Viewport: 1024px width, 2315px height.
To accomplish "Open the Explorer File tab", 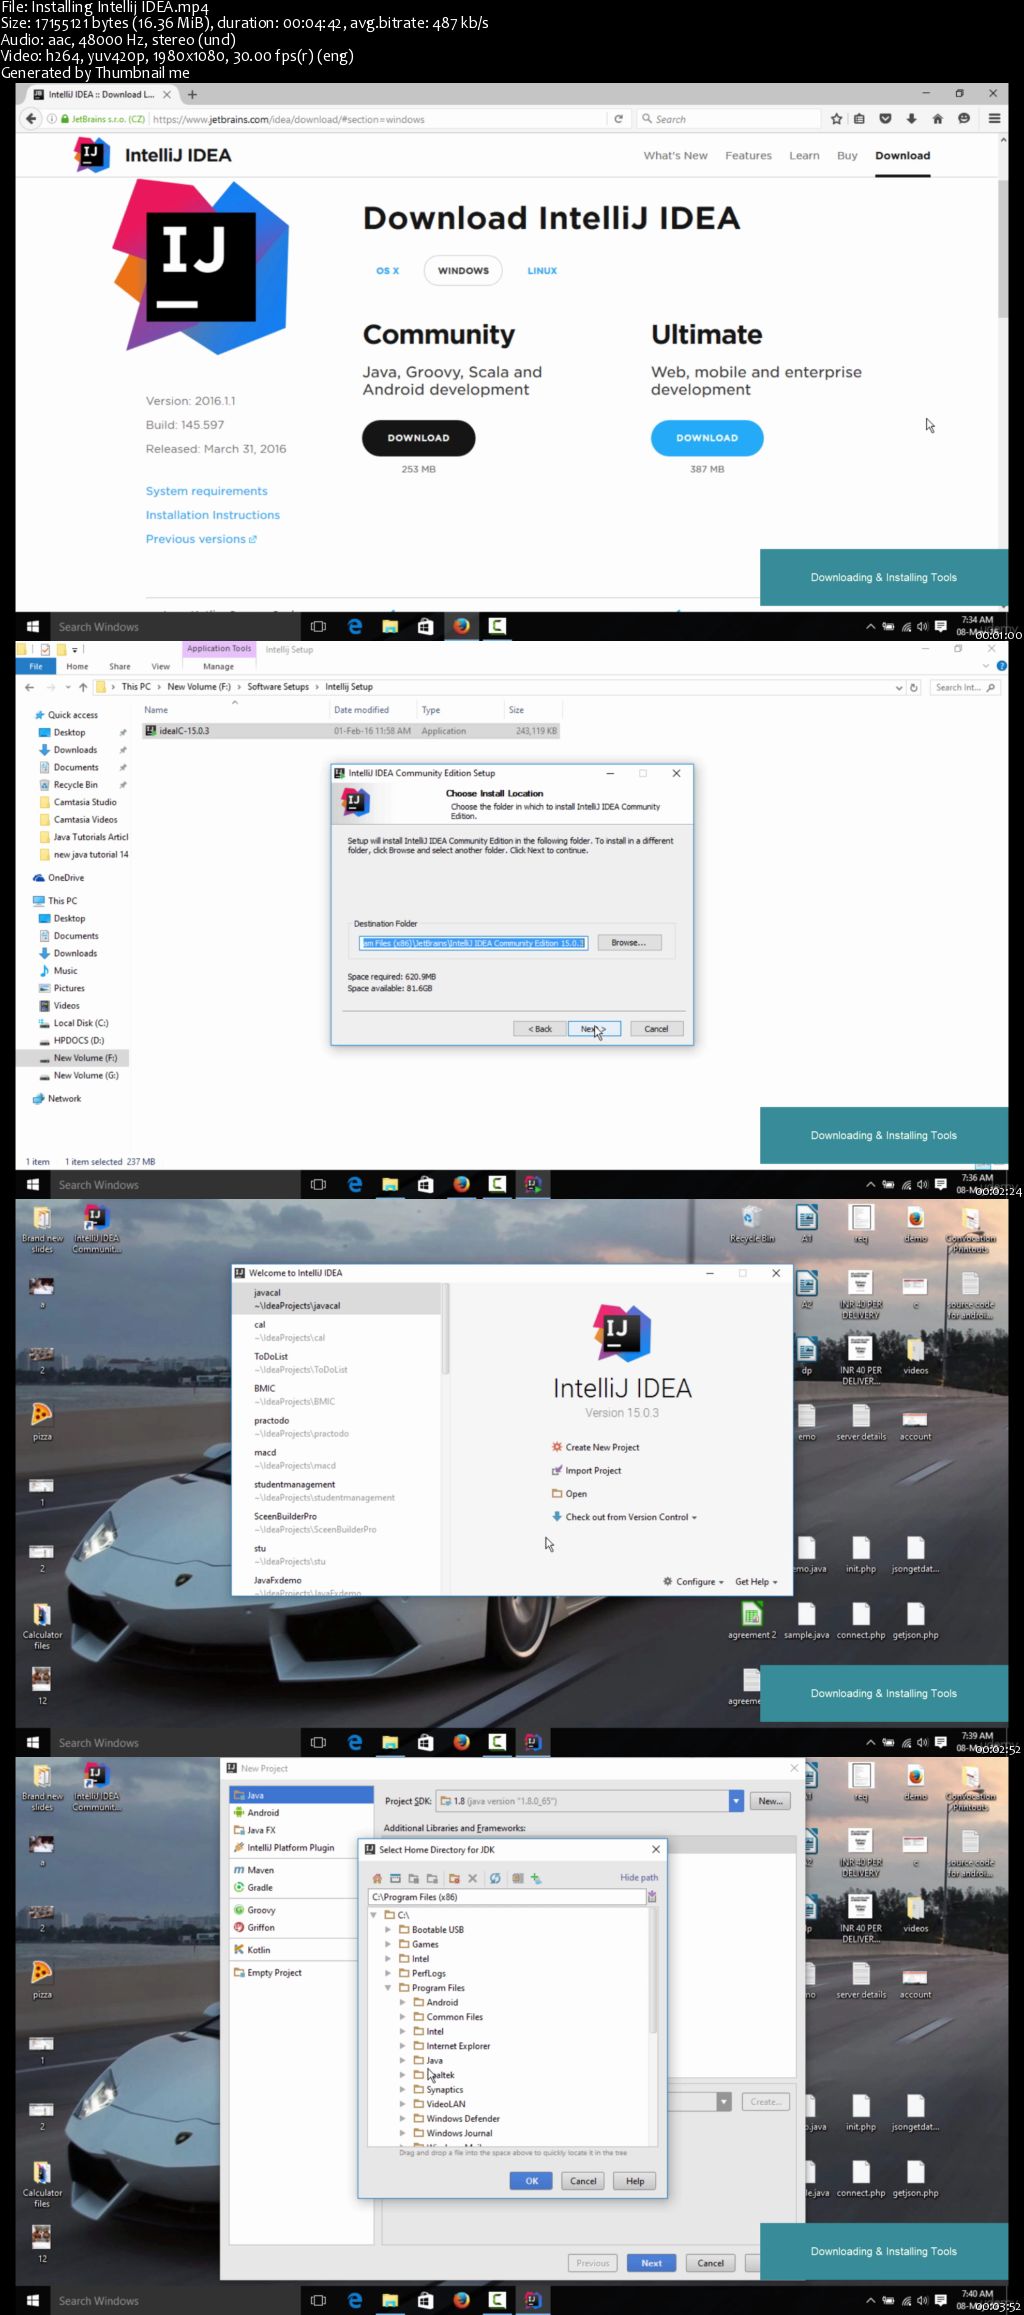I will [36, 666].
